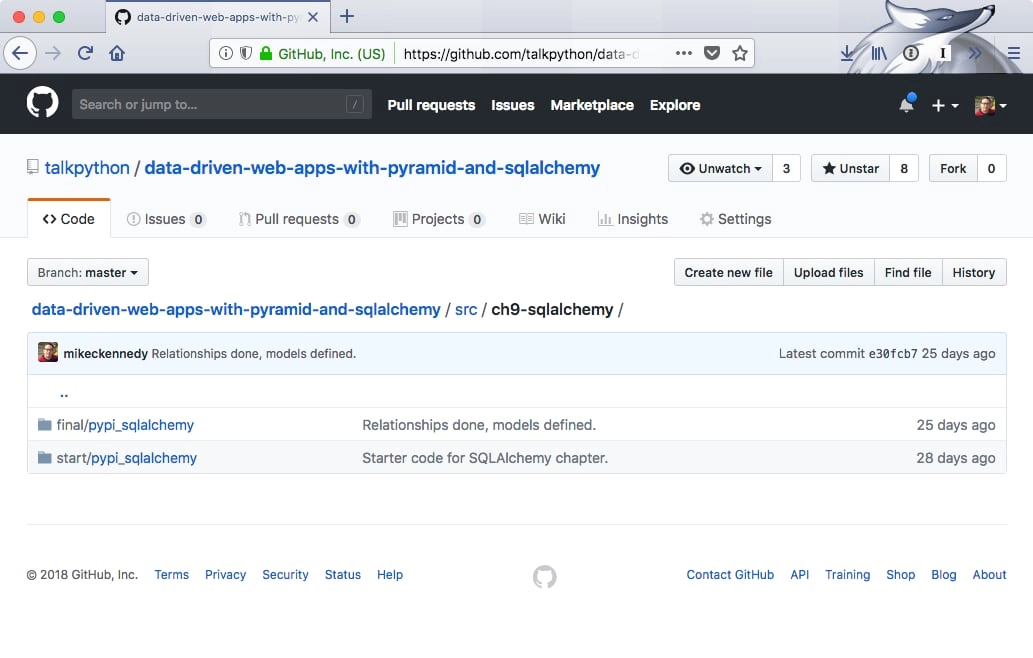Switch to the Issues repository tab
1033x658 pixels.
tap(166, 219)
